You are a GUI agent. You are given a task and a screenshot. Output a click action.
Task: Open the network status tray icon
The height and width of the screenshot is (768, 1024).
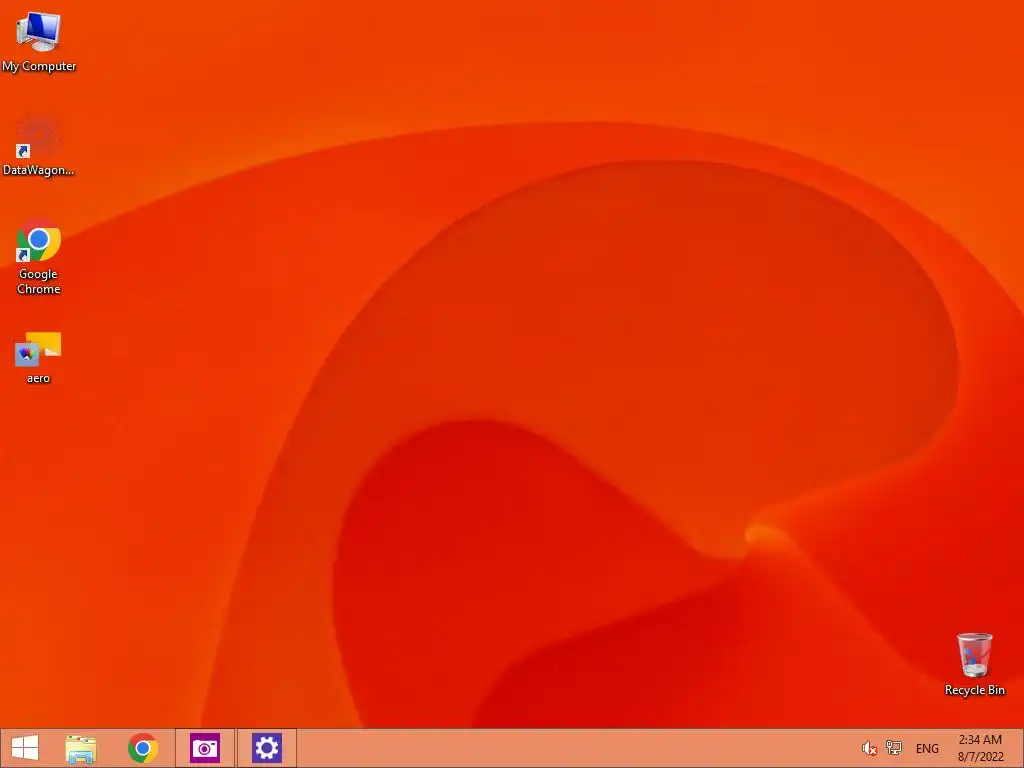[894, 748]
